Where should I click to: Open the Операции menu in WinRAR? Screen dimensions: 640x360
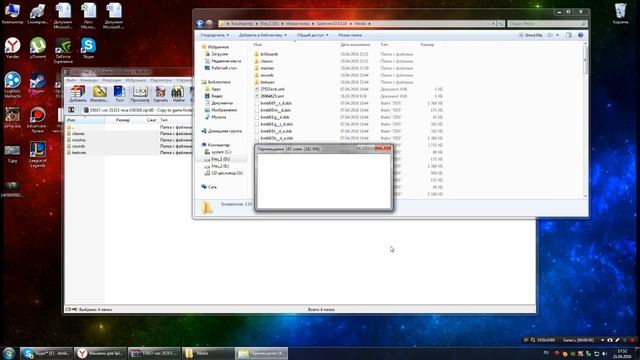coord(111,80)
